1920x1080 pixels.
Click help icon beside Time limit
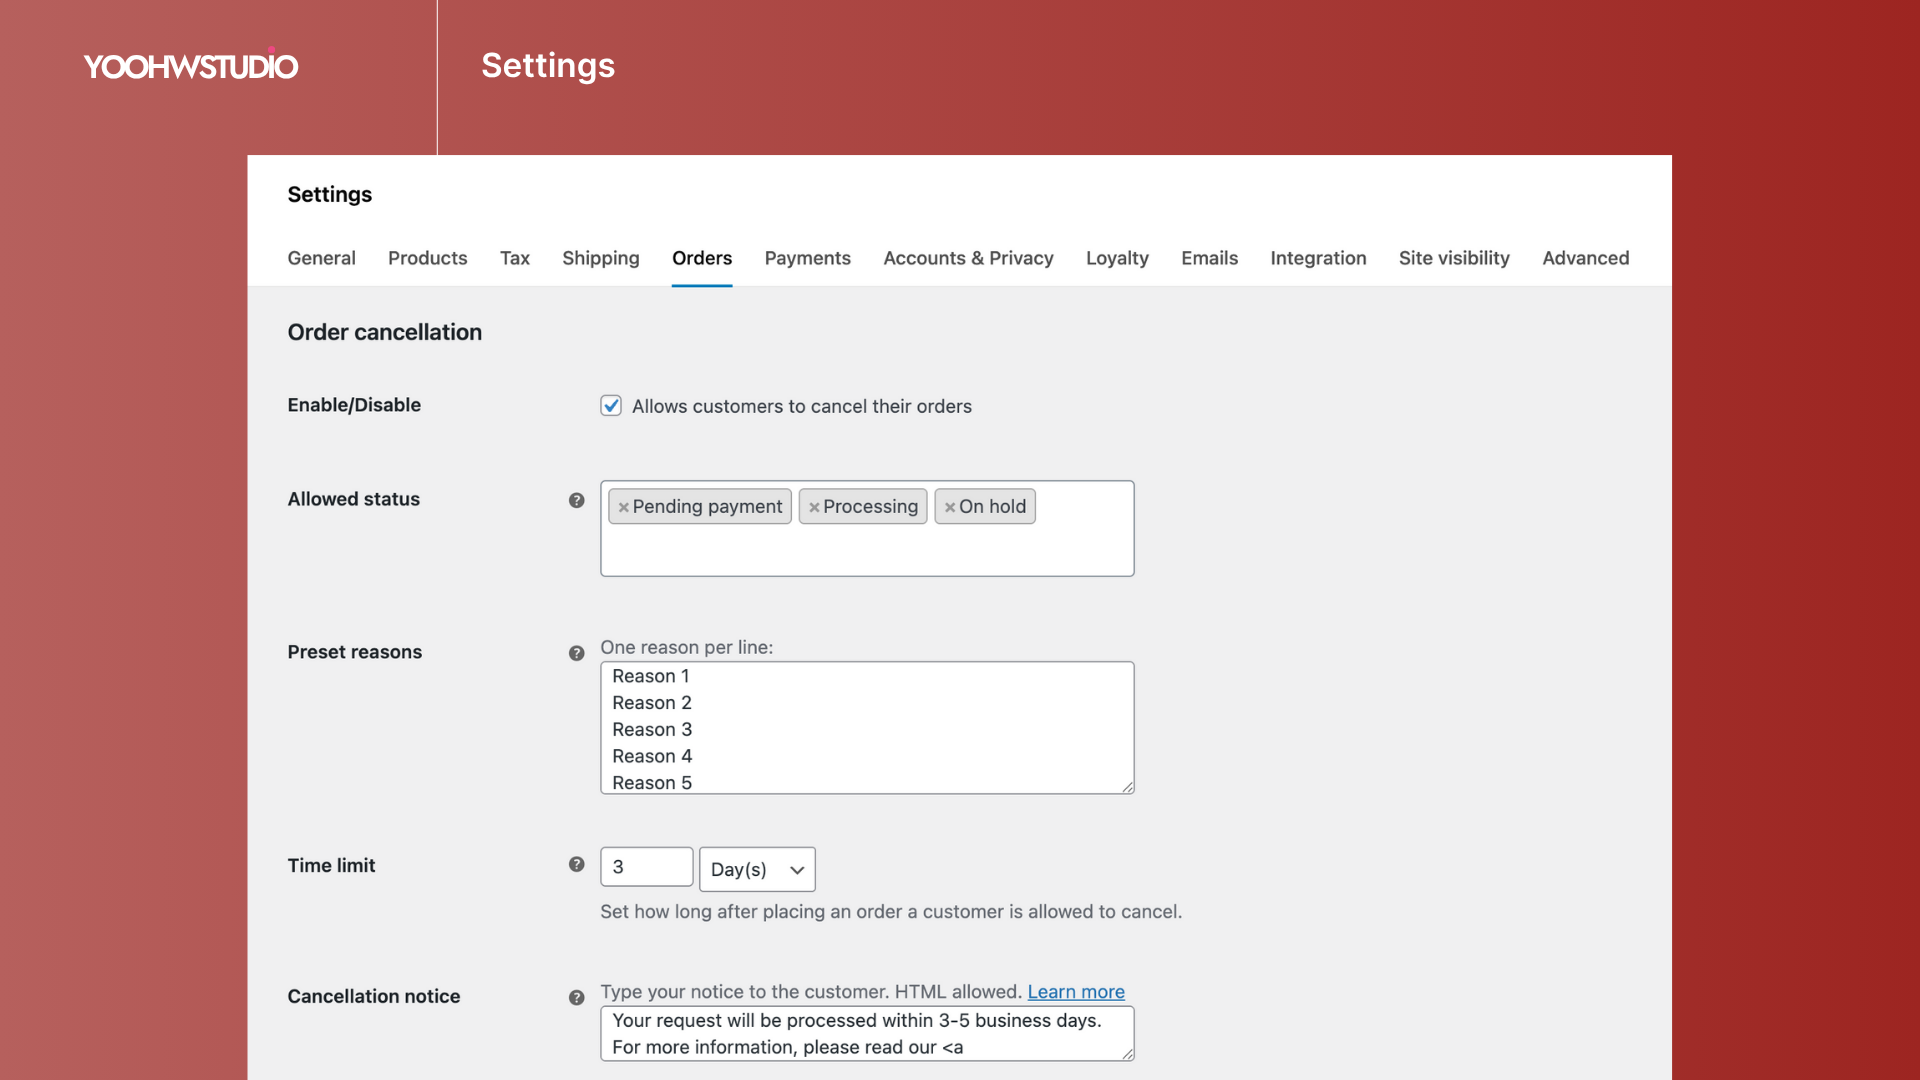click(576, 864)
